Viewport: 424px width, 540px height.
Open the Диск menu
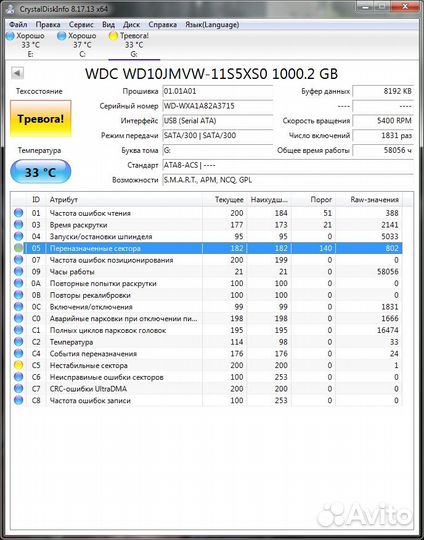(131, 25)
